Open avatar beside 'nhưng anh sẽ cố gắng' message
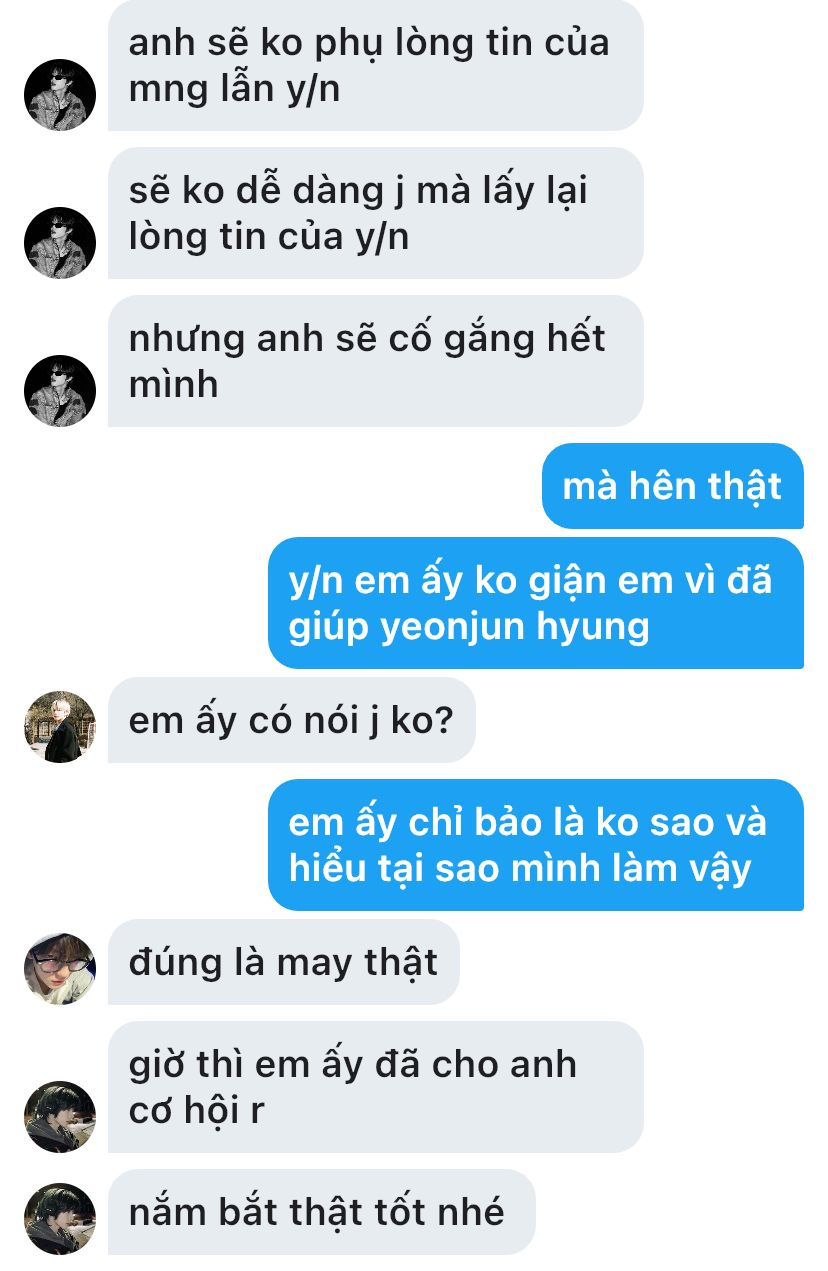828x1271 pixels. (60, 391)
